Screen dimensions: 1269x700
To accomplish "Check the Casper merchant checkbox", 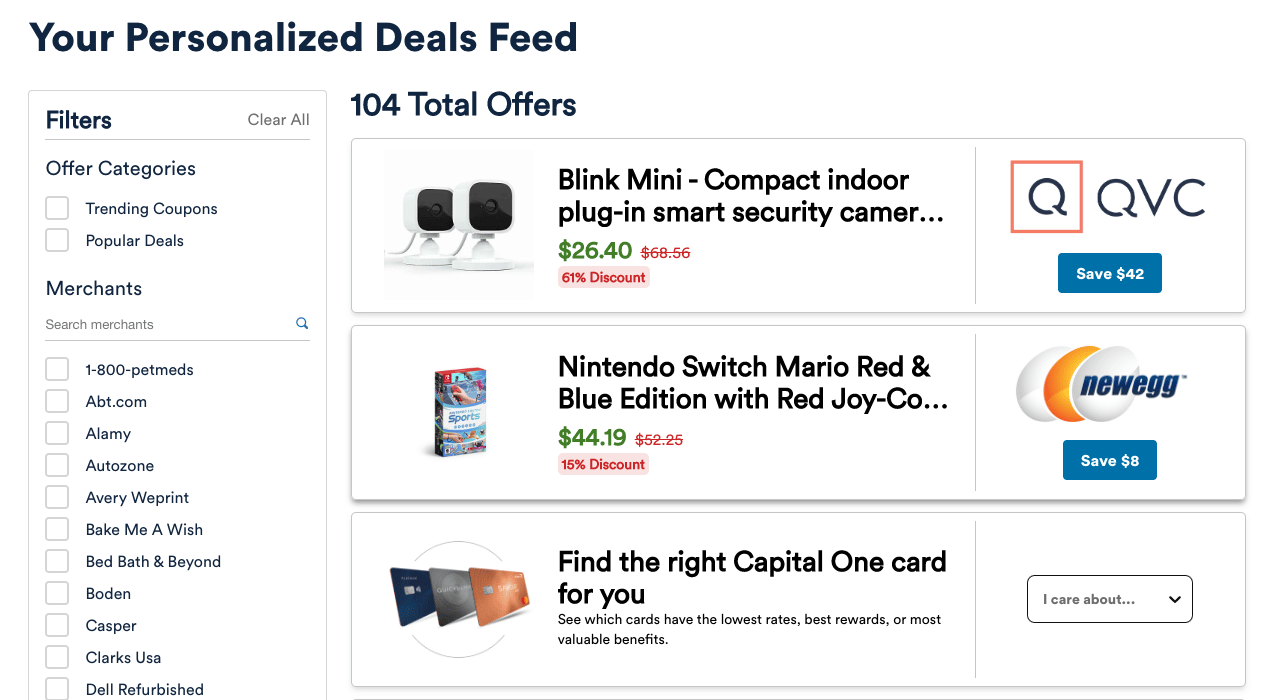I will pyautogui.click(x=57, y=625).
